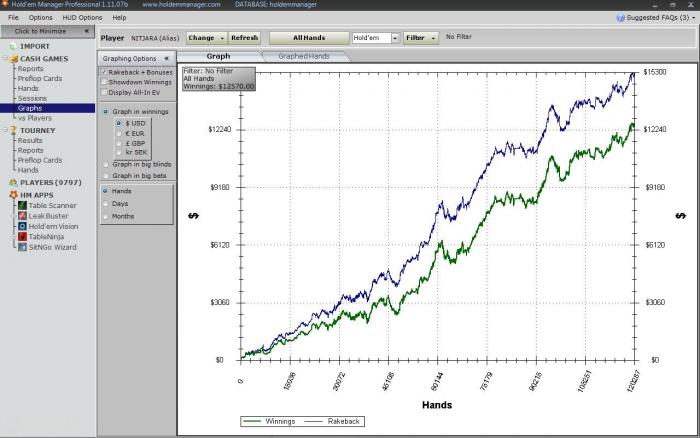The image size is (700, 438).
Task: Click the Click to Minimize button
Action: 47,31
